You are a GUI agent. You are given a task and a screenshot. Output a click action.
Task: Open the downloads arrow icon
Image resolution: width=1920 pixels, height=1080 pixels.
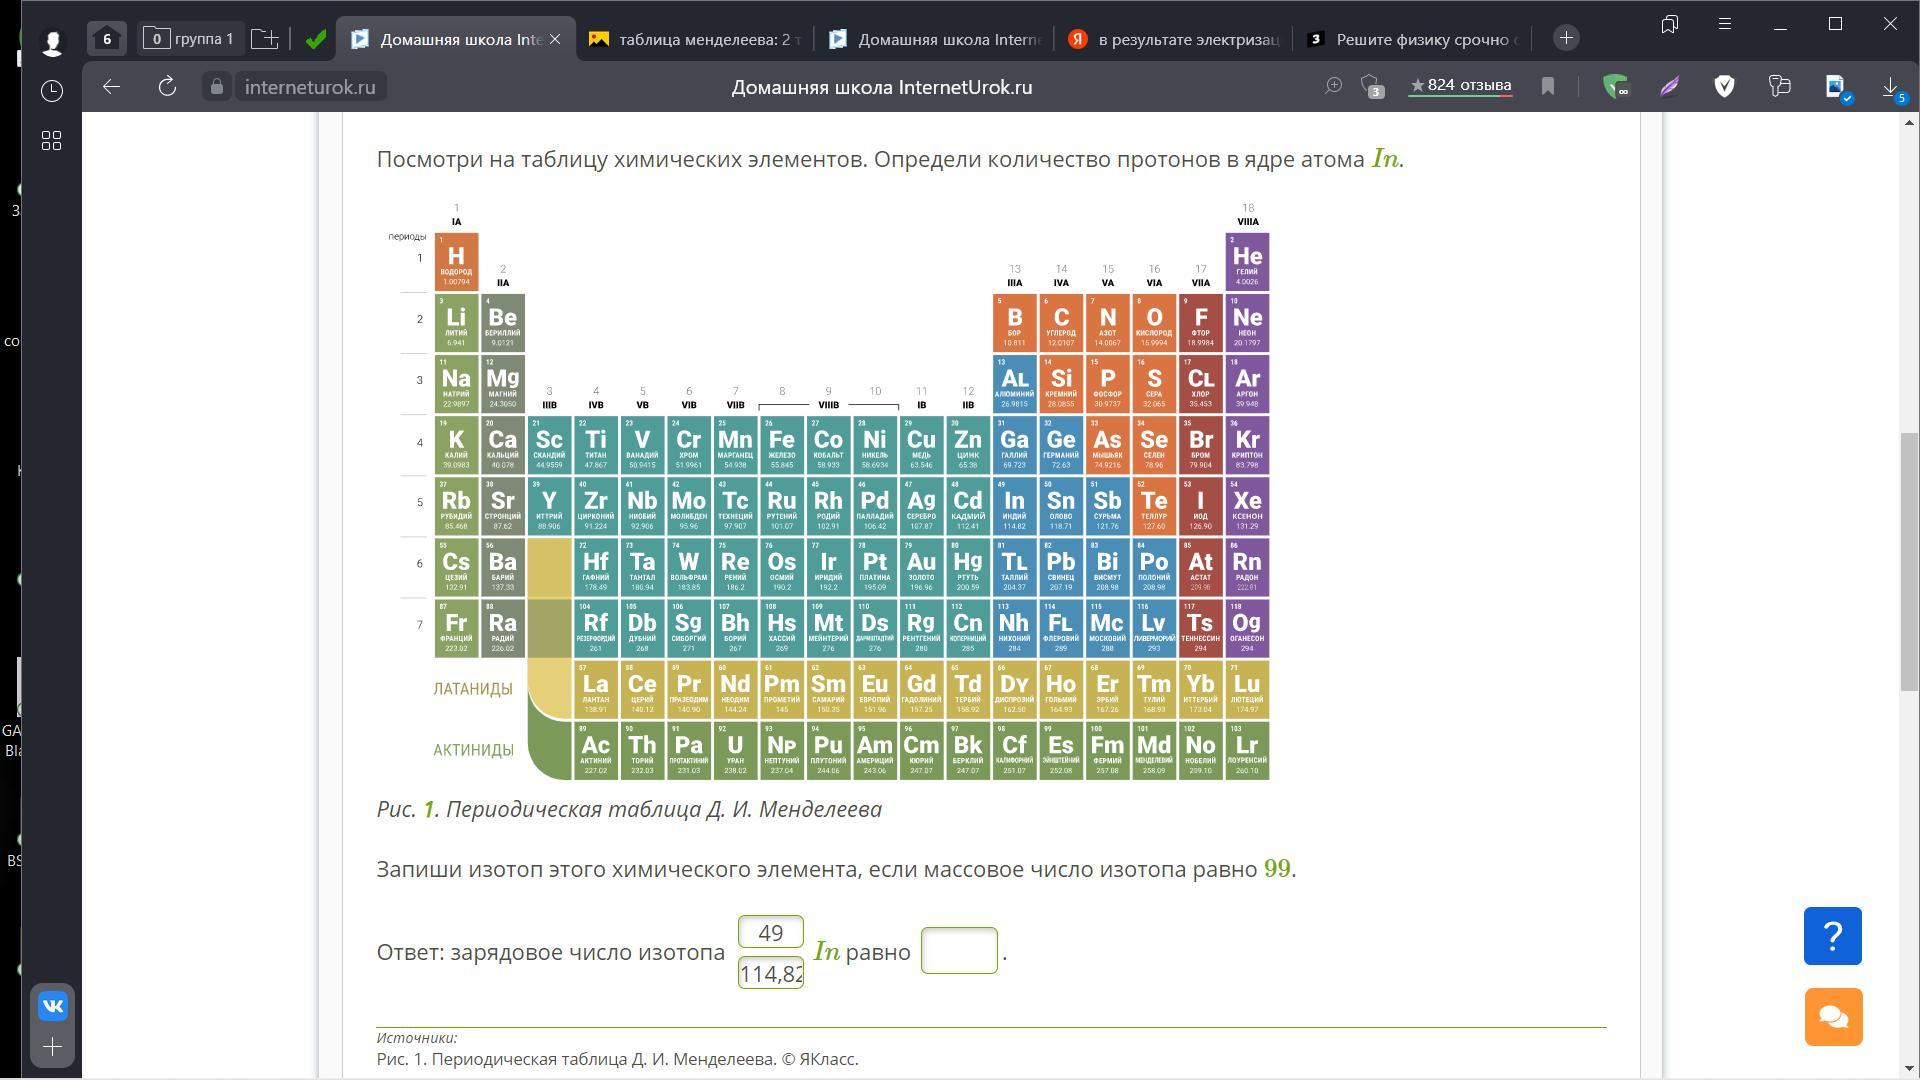click(x=1890, y=87)
